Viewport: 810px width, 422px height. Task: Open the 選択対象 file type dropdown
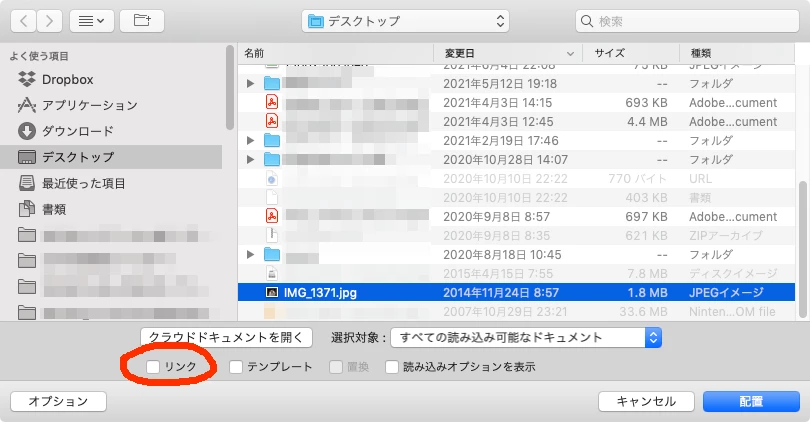526,338
